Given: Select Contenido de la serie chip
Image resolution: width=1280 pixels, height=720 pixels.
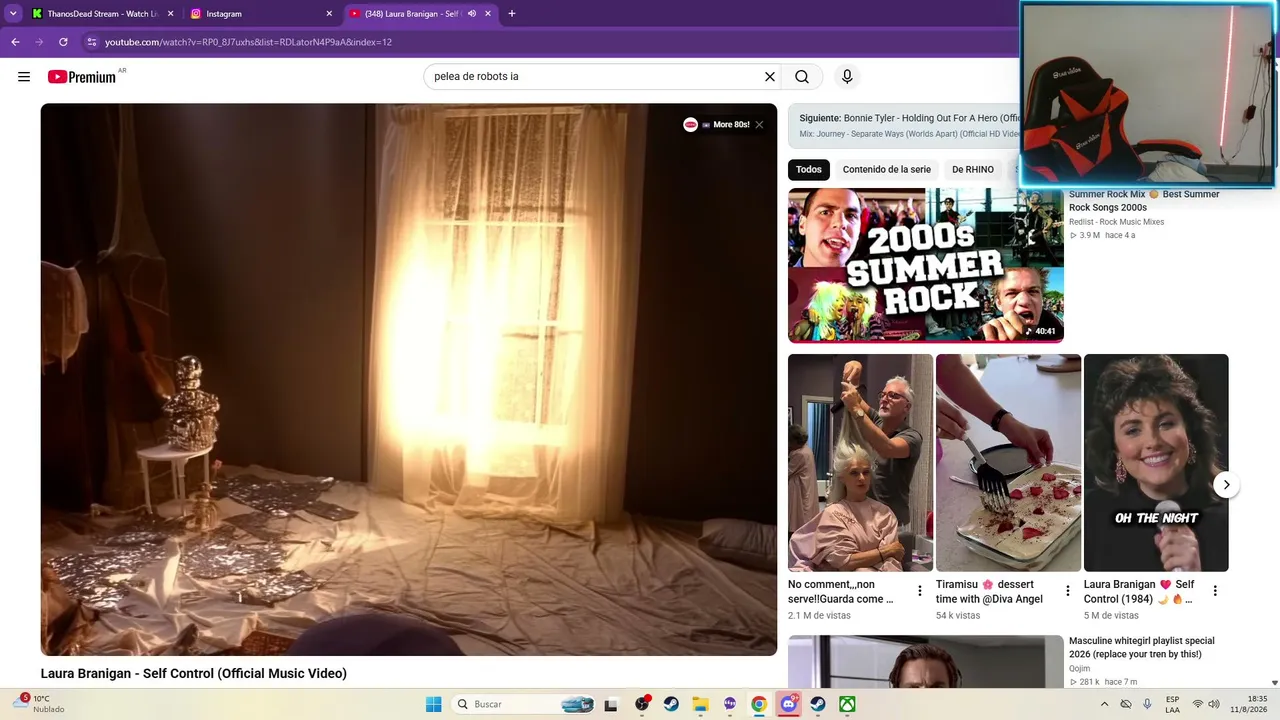Looking at the screenshot, I should (887, 170).
